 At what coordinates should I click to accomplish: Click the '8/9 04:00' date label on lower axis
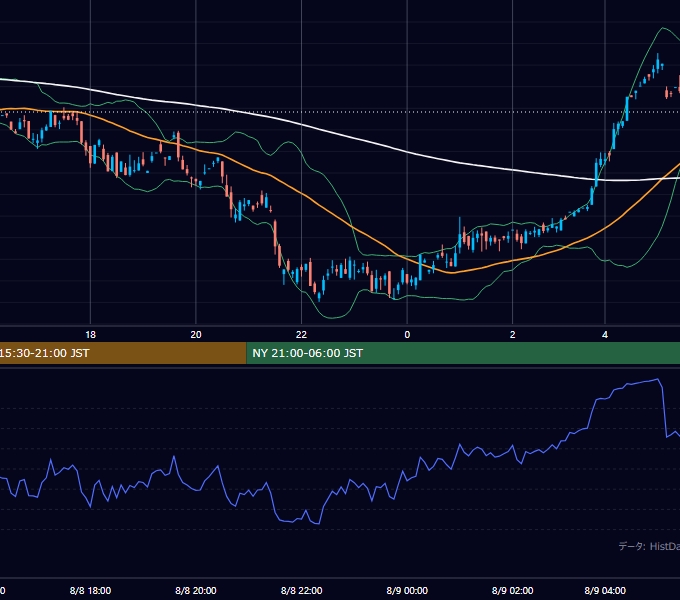[605, 590]
